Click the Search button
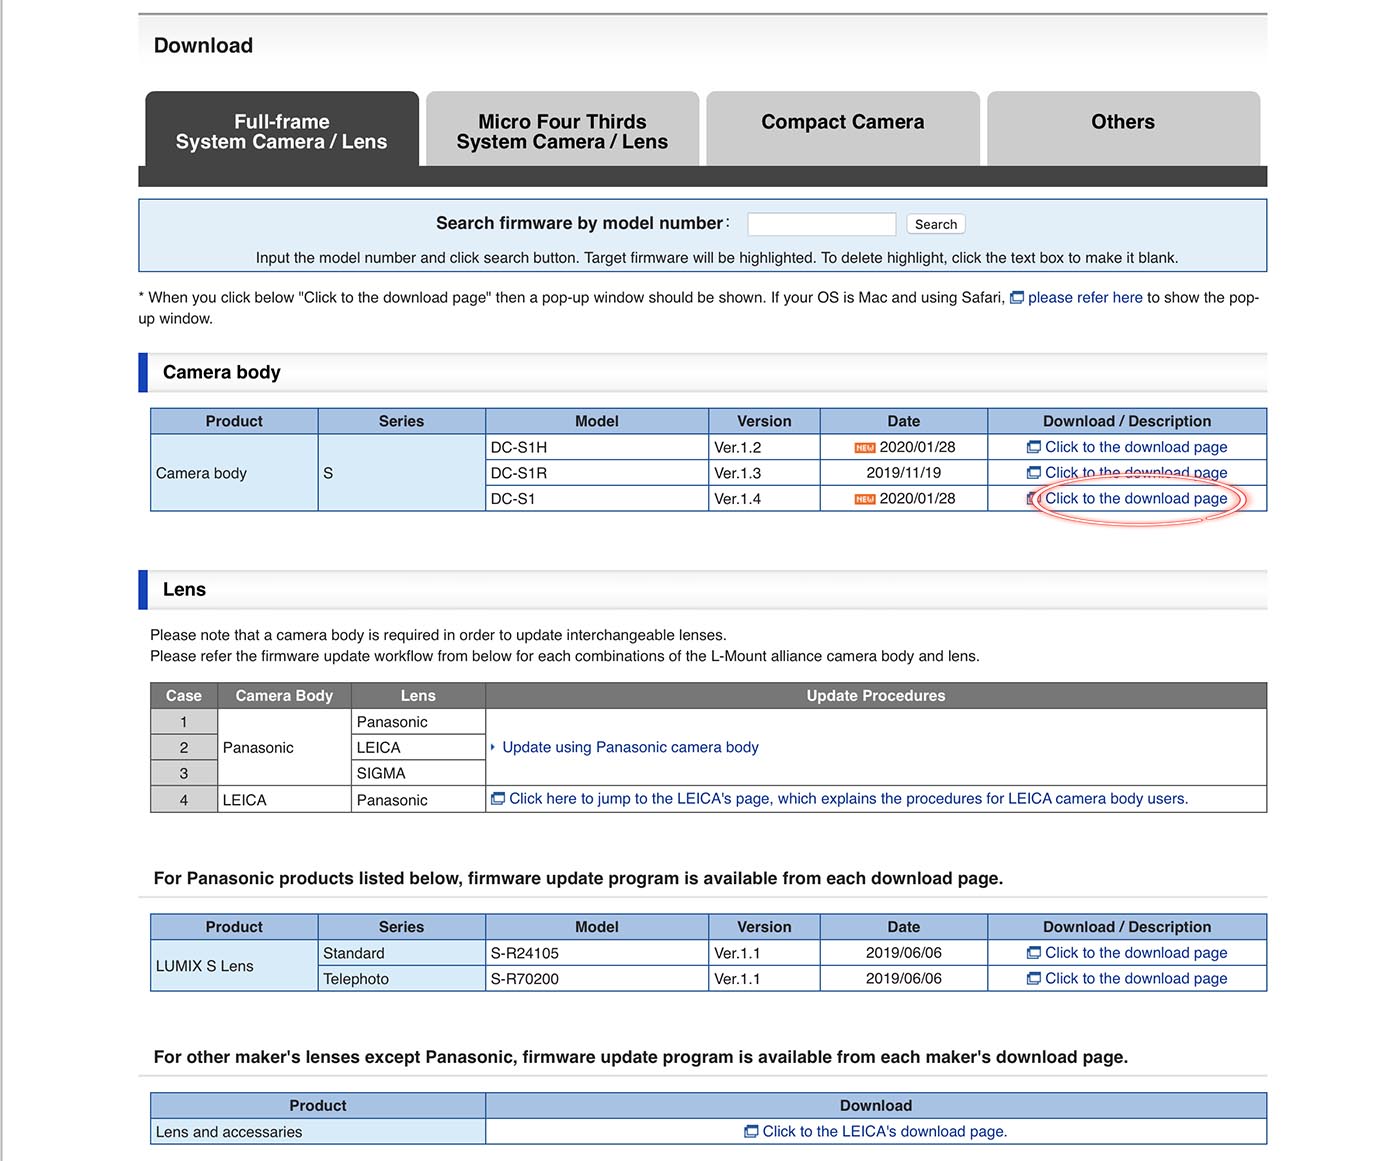Image resolution: width=1400 pixels, height=1161 pixels. tap(936, 224)
